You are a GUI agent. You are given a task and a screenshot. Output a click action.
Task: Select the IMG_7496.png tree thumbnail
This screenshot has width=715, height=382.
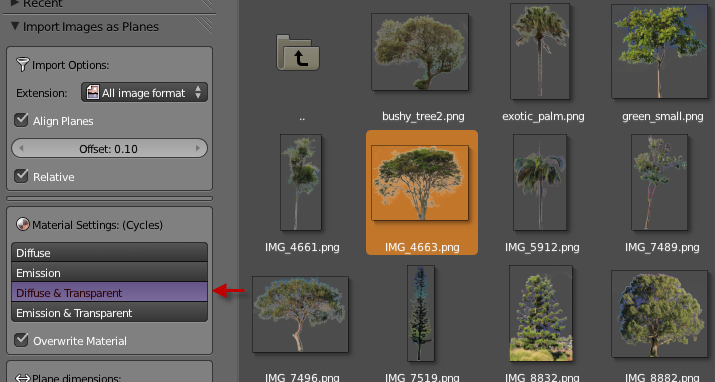(301, 314)
